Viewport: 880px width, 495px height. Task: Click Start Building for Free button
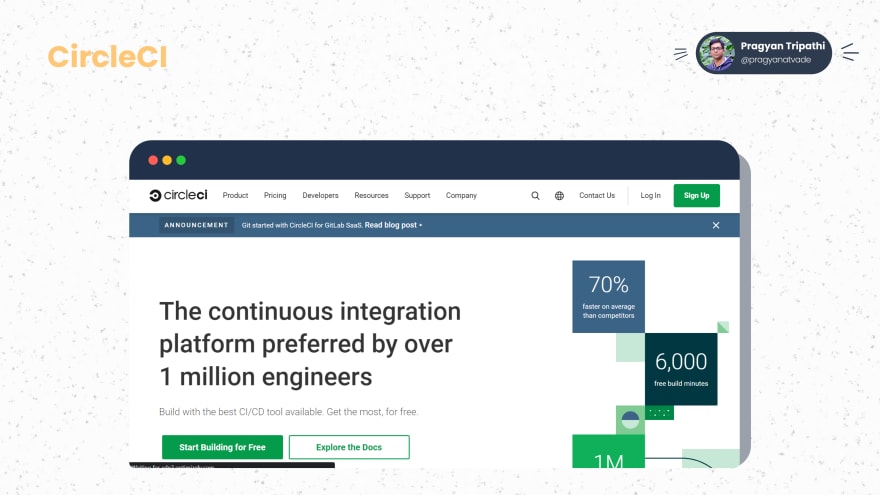pyautogui.click(x=222, y=447)
